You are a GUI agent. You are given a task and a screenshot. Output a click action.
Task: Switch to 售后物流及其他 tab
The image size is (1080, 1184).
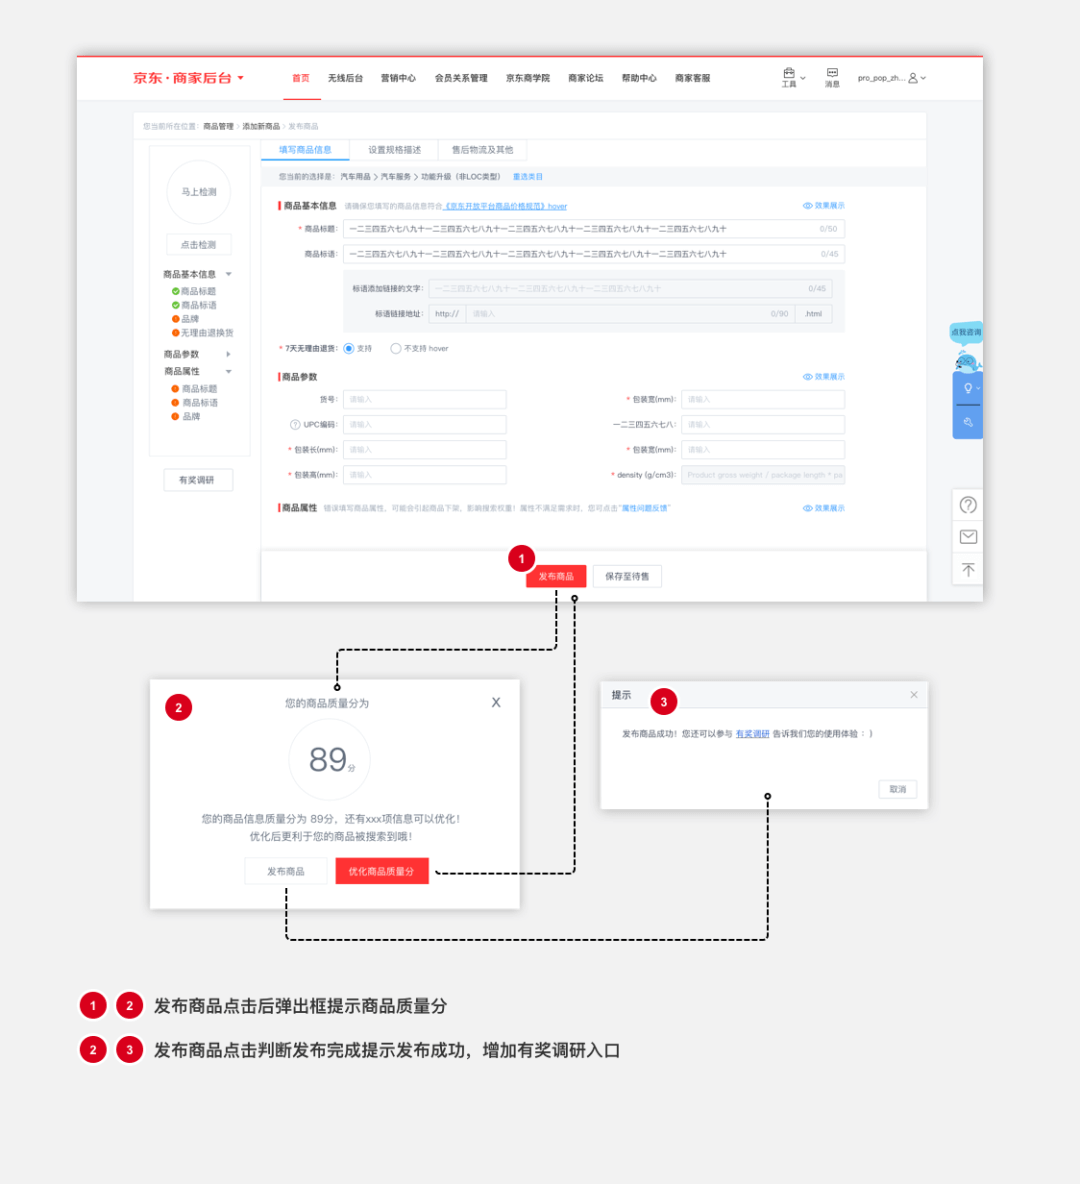[482, 150]
